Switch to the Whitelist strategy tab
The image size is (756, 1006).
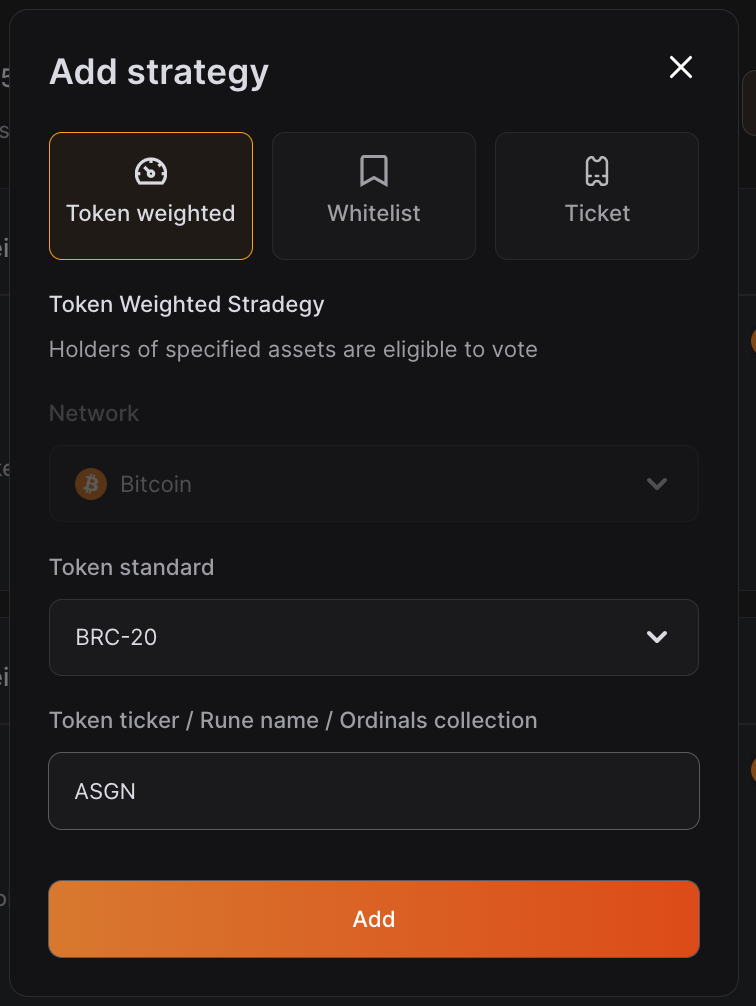coord(374,196)
